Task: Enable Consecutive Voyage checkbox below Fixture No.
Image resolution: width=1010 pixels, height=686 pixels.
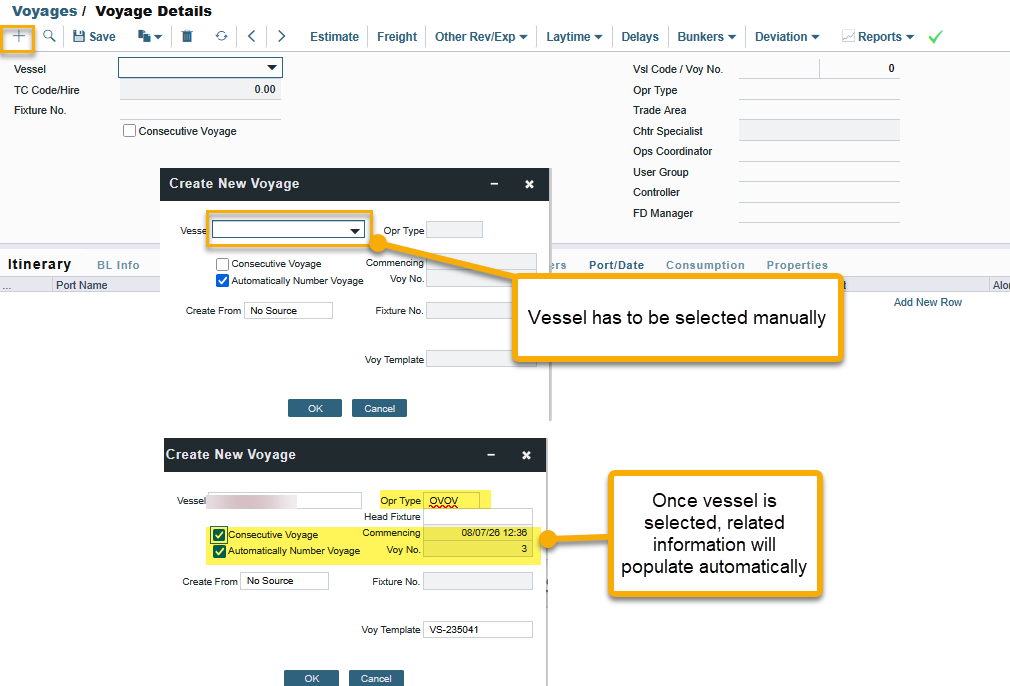Action: pyautogui.click(x=130, y=131)
